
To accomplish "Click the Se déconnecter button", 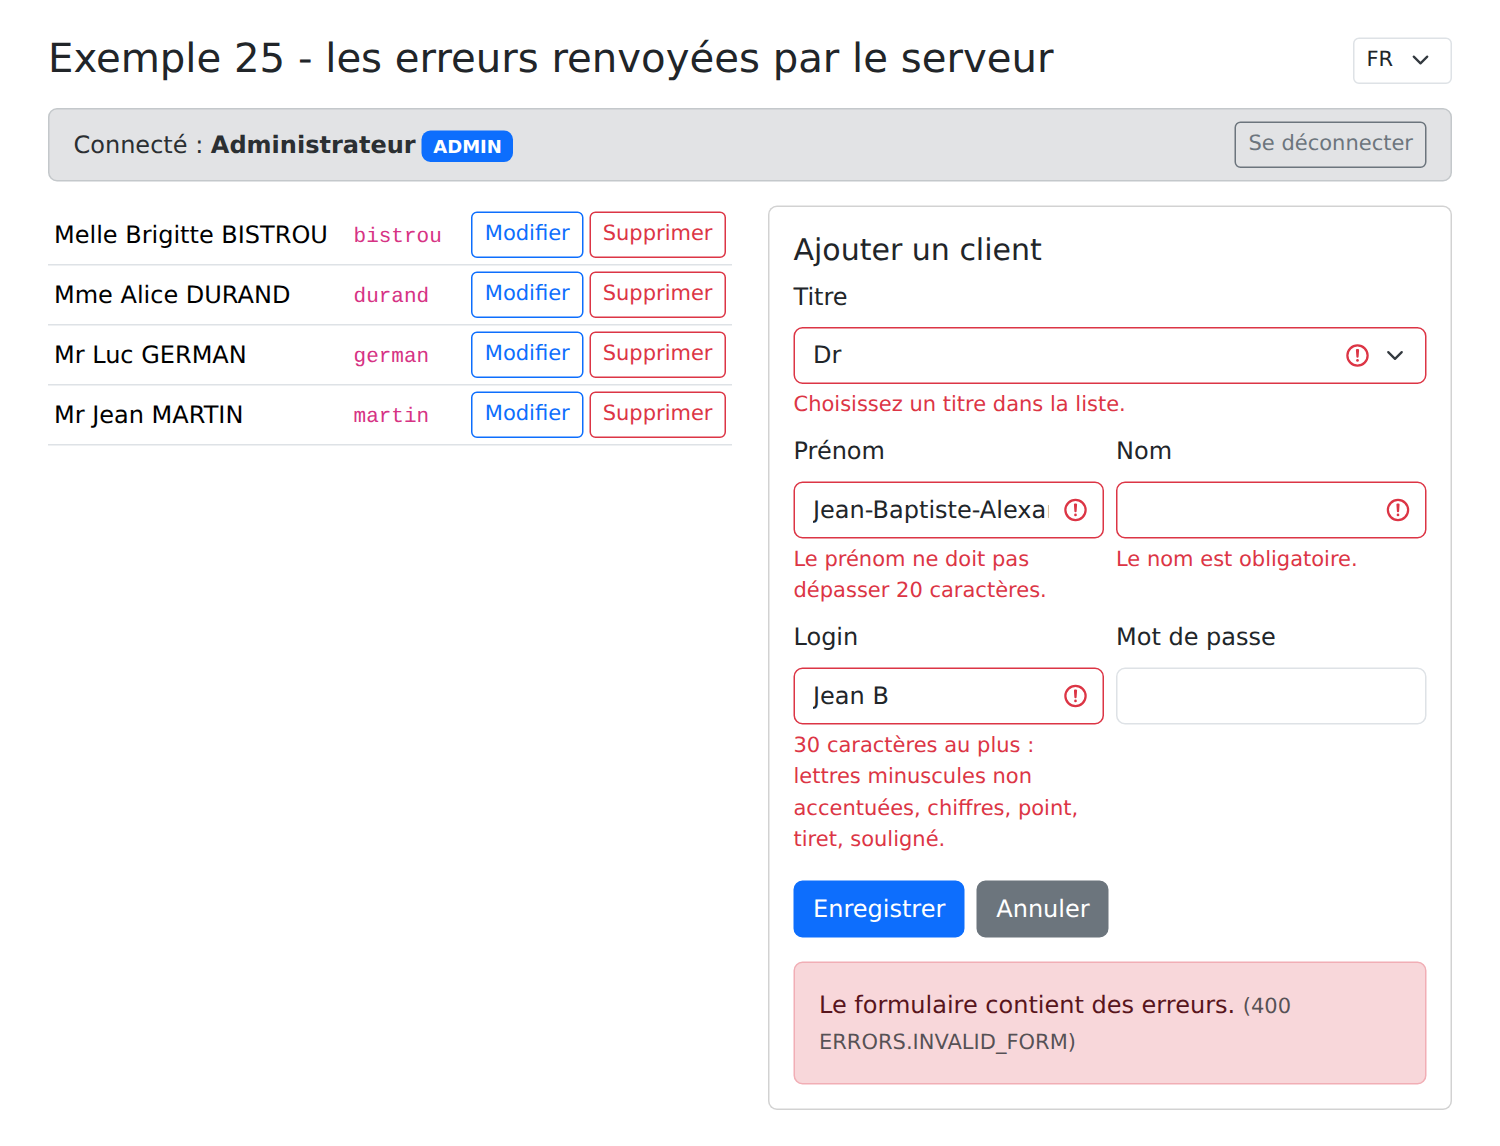I will 1330,144.
